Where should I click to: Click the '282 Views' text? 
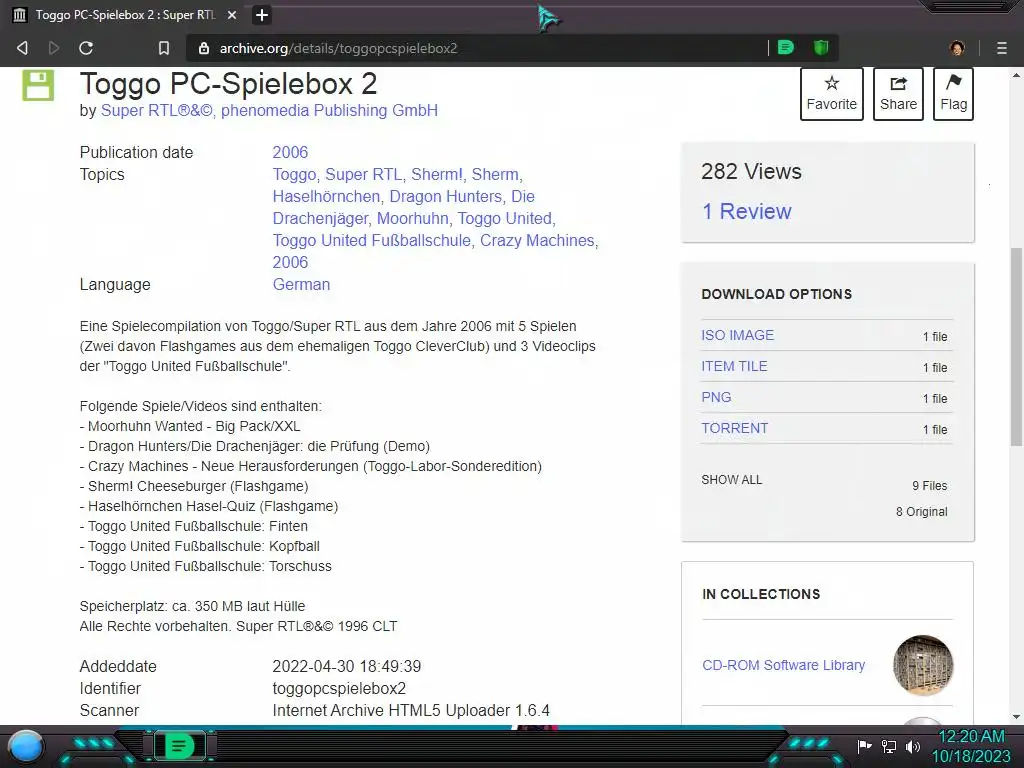coord(751,171)
